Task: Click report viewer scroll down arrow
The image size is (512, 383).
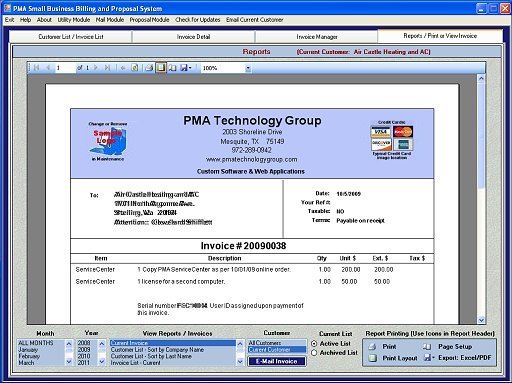Action: click(x=481, y=320)
